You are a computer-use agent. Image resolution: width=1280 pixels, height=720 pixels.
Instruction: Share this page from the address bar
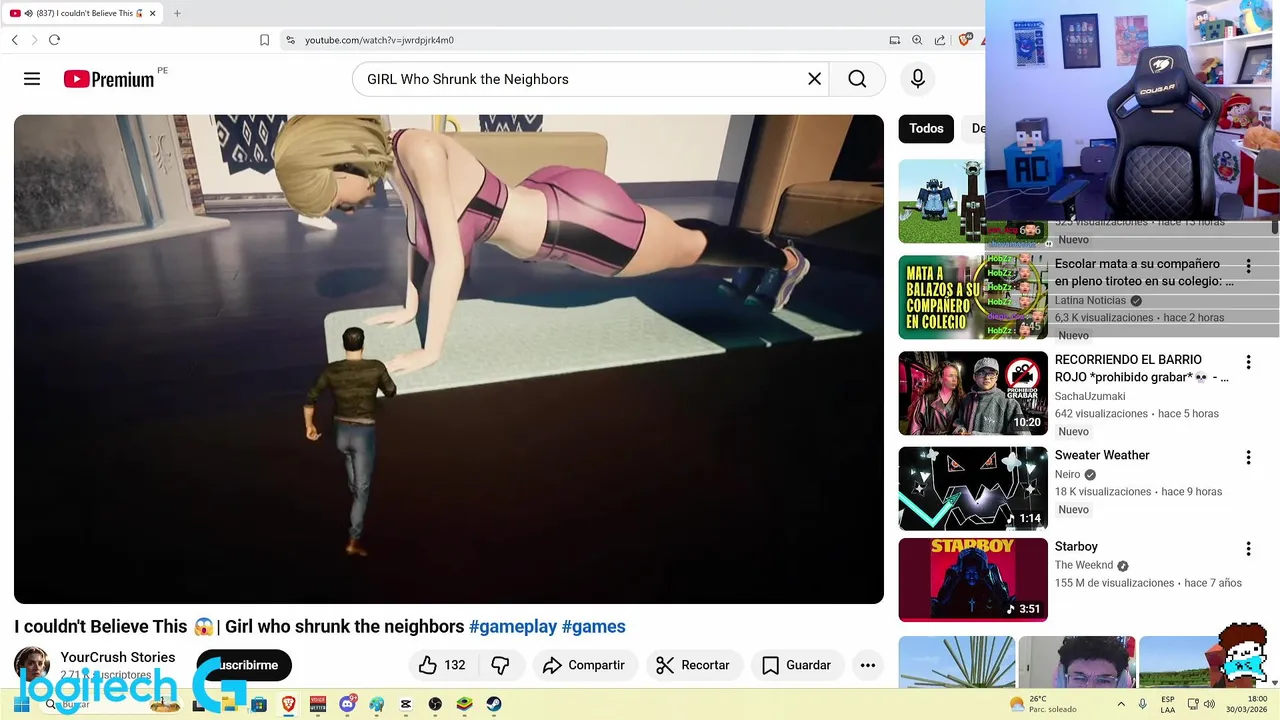pos(940,40)
